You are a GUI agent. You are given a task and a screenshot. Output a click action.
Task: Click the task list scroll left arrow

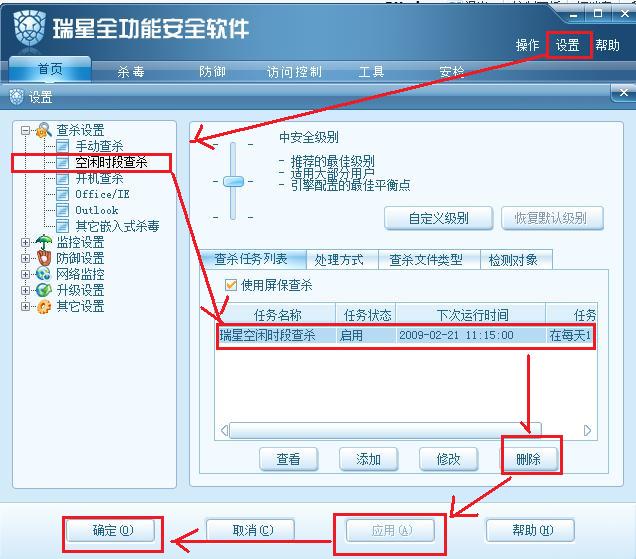tap(224, 430)
